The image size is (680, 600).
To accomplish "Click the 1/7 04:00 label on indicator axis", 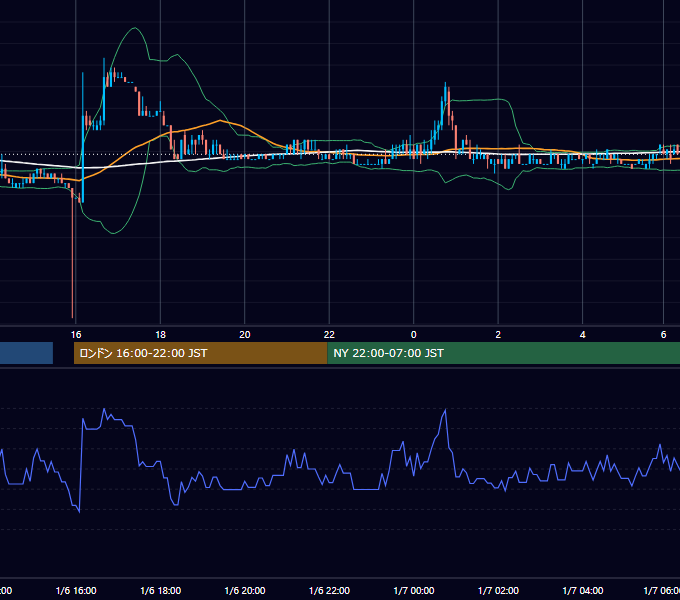I will click(582, 590).
